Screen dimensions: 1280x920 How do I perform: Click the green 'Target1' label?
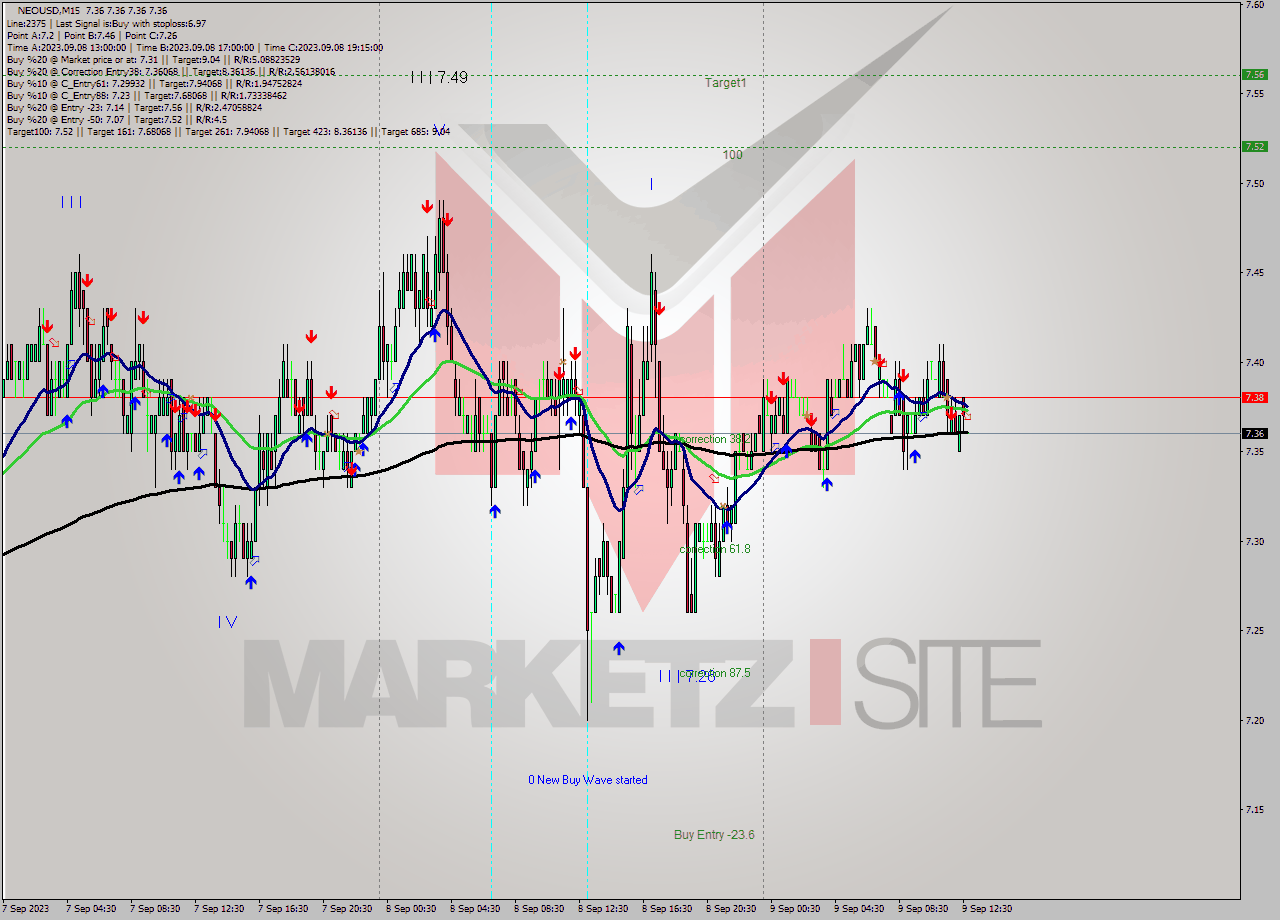tap(725, 83)
